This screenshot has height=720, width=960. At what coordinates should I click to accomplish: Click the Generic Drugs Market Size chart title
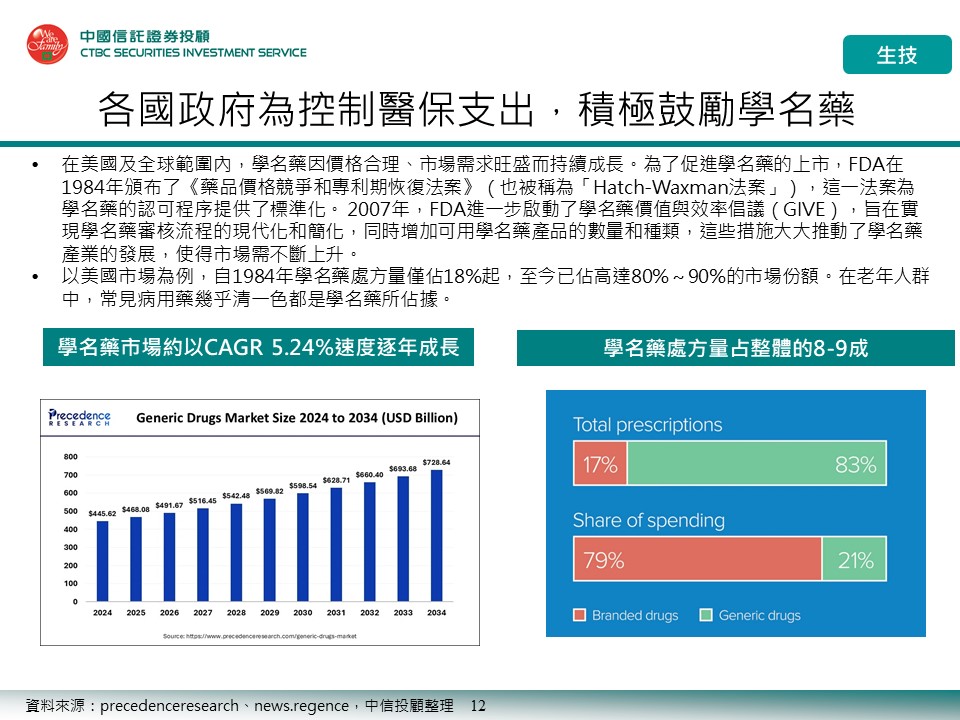pos(297,418)
